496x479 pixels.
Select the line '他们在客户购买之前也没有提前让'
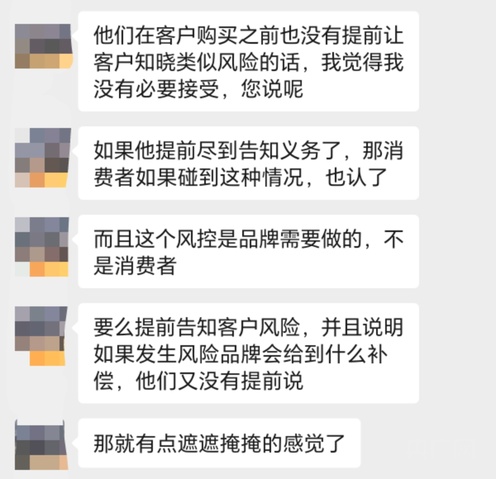249,35
